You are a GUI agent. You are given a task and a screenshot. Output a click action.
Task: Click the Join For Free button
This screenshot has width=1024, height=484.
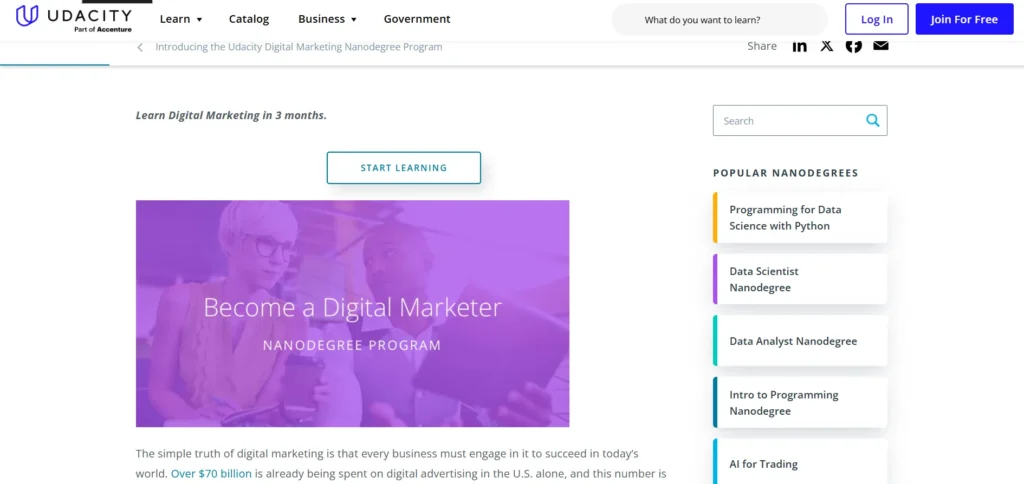[964, 19]
